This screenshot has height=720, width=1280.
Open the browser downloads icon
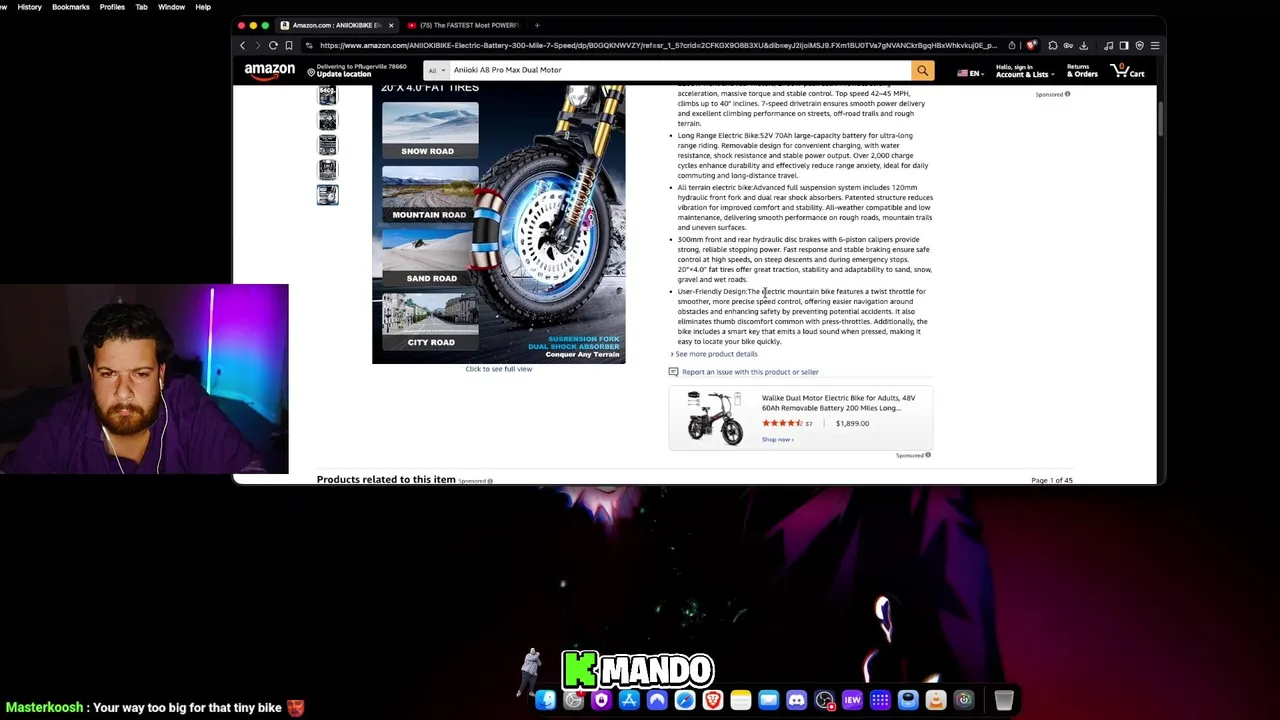click(1083, 45)
